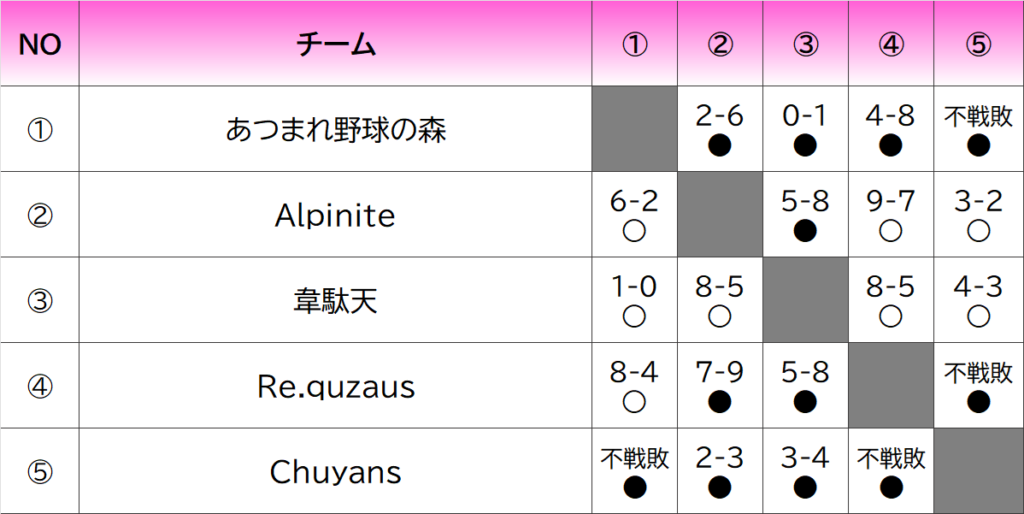Image resolution: width=1024 pixels, height=514 pixels.
Task: Click the 韋駄天 team name
Action: [335, 301]
